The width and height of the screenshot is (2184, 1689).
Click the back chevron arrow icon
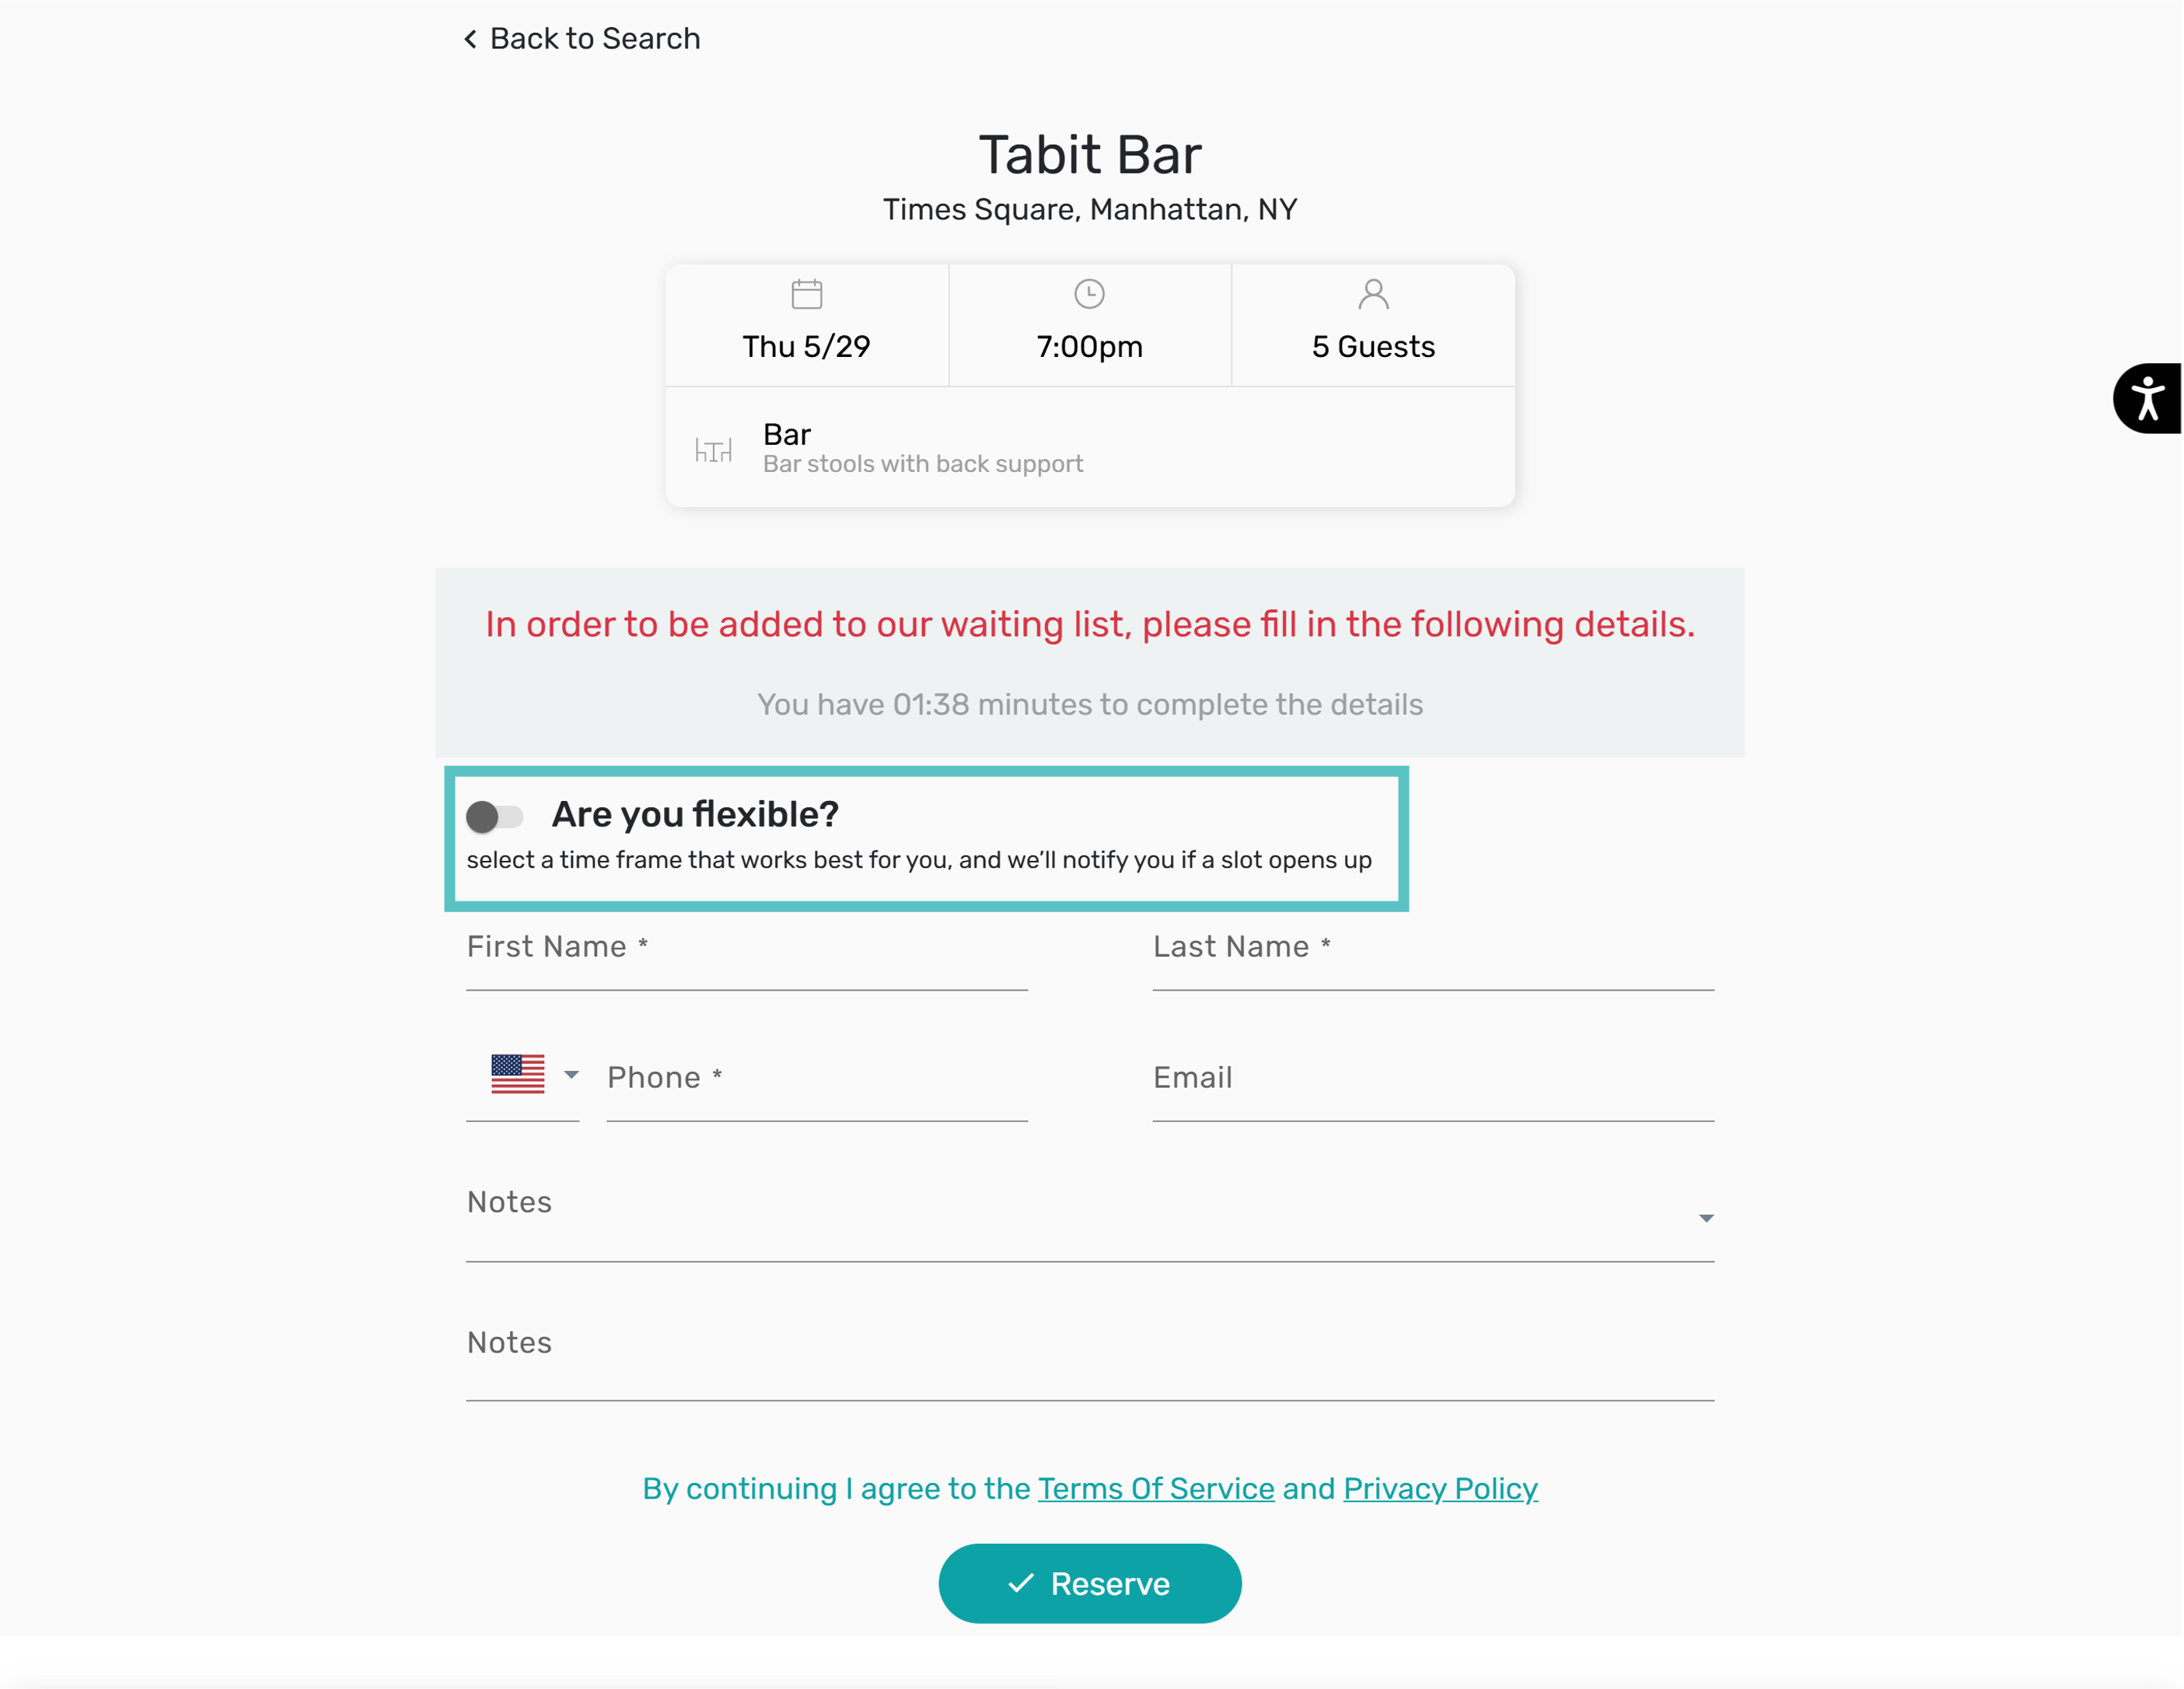470,39
